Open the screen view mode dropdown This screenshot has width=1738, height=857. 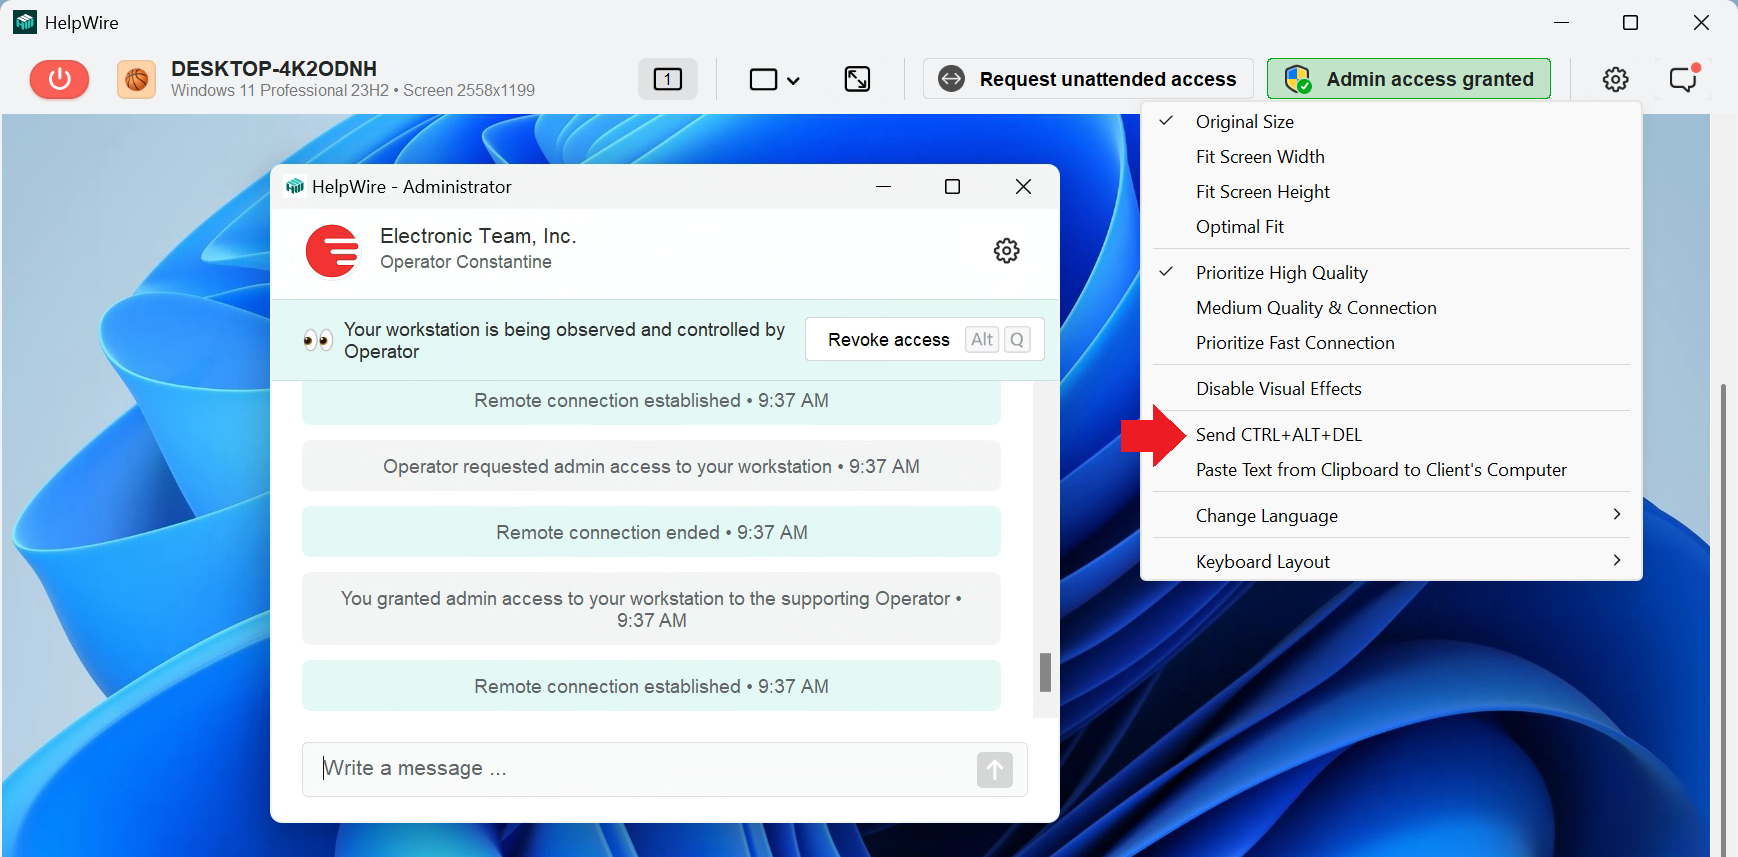point(774,79)
